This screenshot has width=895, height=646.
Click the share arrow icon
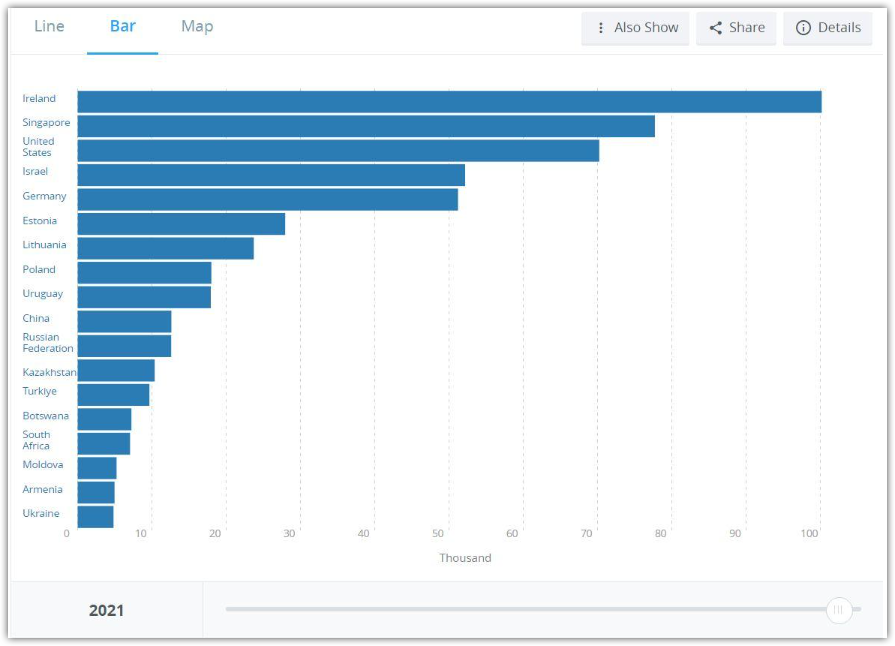(x=716, y=28)
